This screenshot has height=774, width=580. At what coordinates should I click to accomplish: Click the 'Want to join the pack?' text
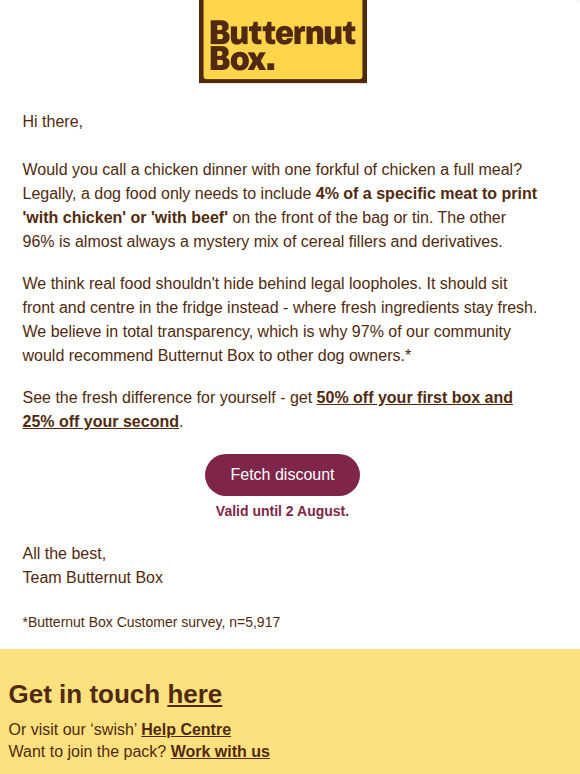(x=88, y=751)
